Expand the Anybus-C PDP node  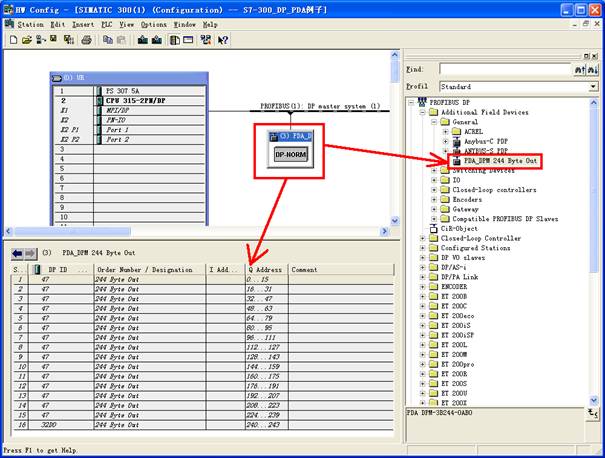pyautogui.click(x=446, y=141)
